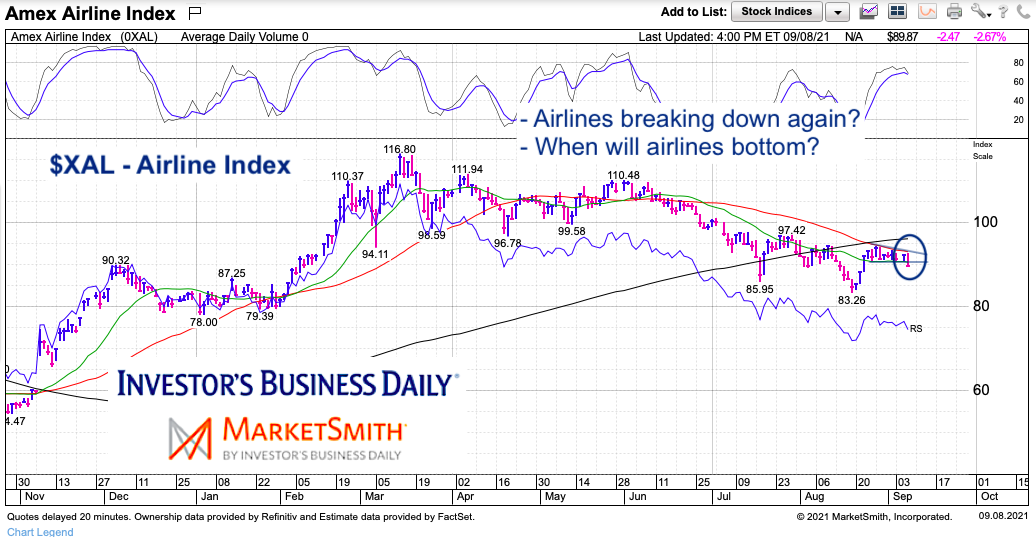Click the $89.87 last price value
This screenshot has height=537, width=1036.
(902, 37)
